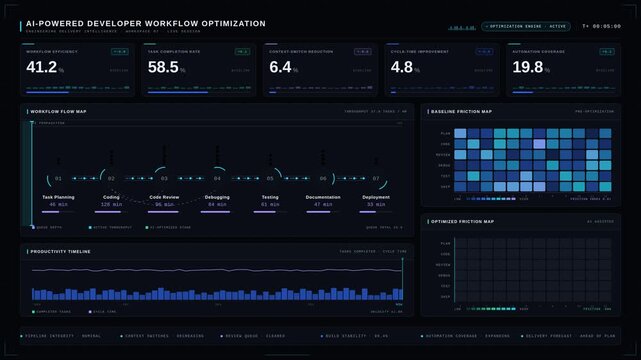Select the Workflow Efficiency 41.2% card value
The height and width of the screenshot is (360, 641).
(x=45, y=67)
